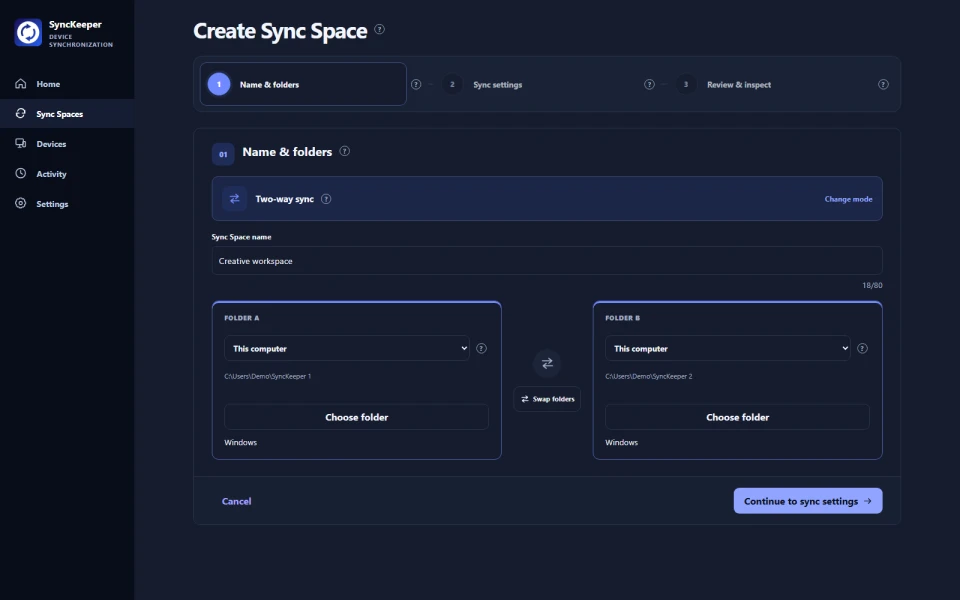Select step 1 Name & folders tab
This screenshot has height=600, width=960.
point(303,84)
